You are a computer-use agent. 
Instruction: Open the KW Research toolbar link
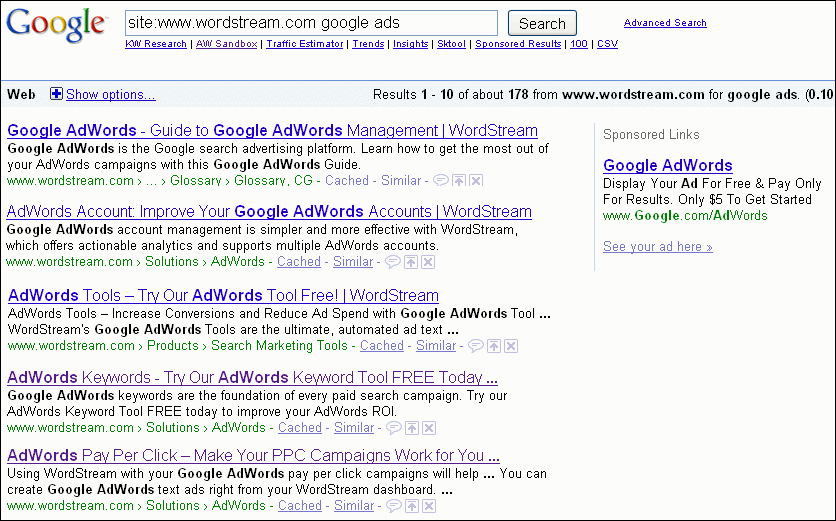(x=156, y=44)
